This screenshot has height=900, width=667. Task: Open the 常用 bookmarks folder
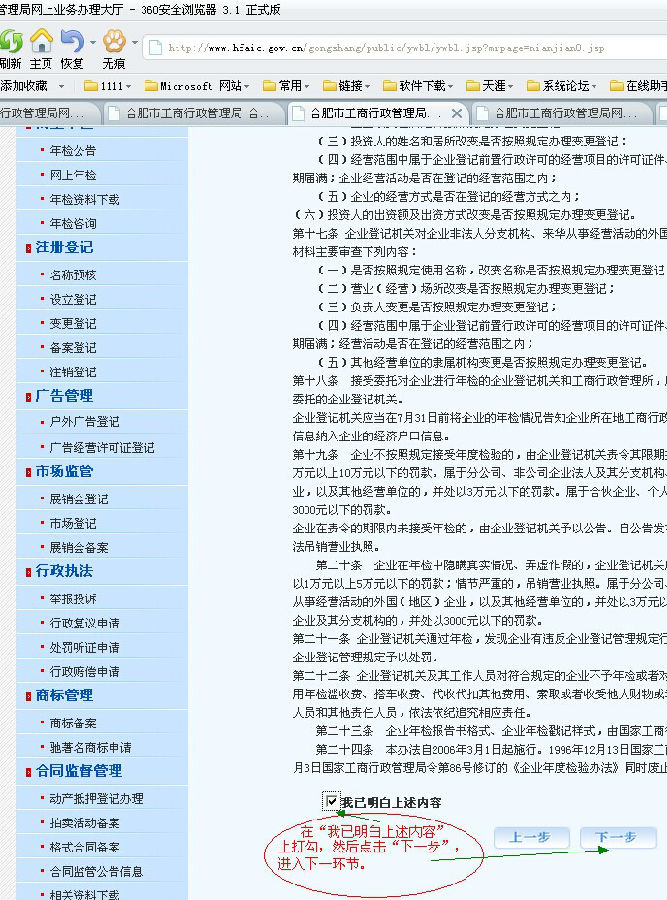pos(286,86)
